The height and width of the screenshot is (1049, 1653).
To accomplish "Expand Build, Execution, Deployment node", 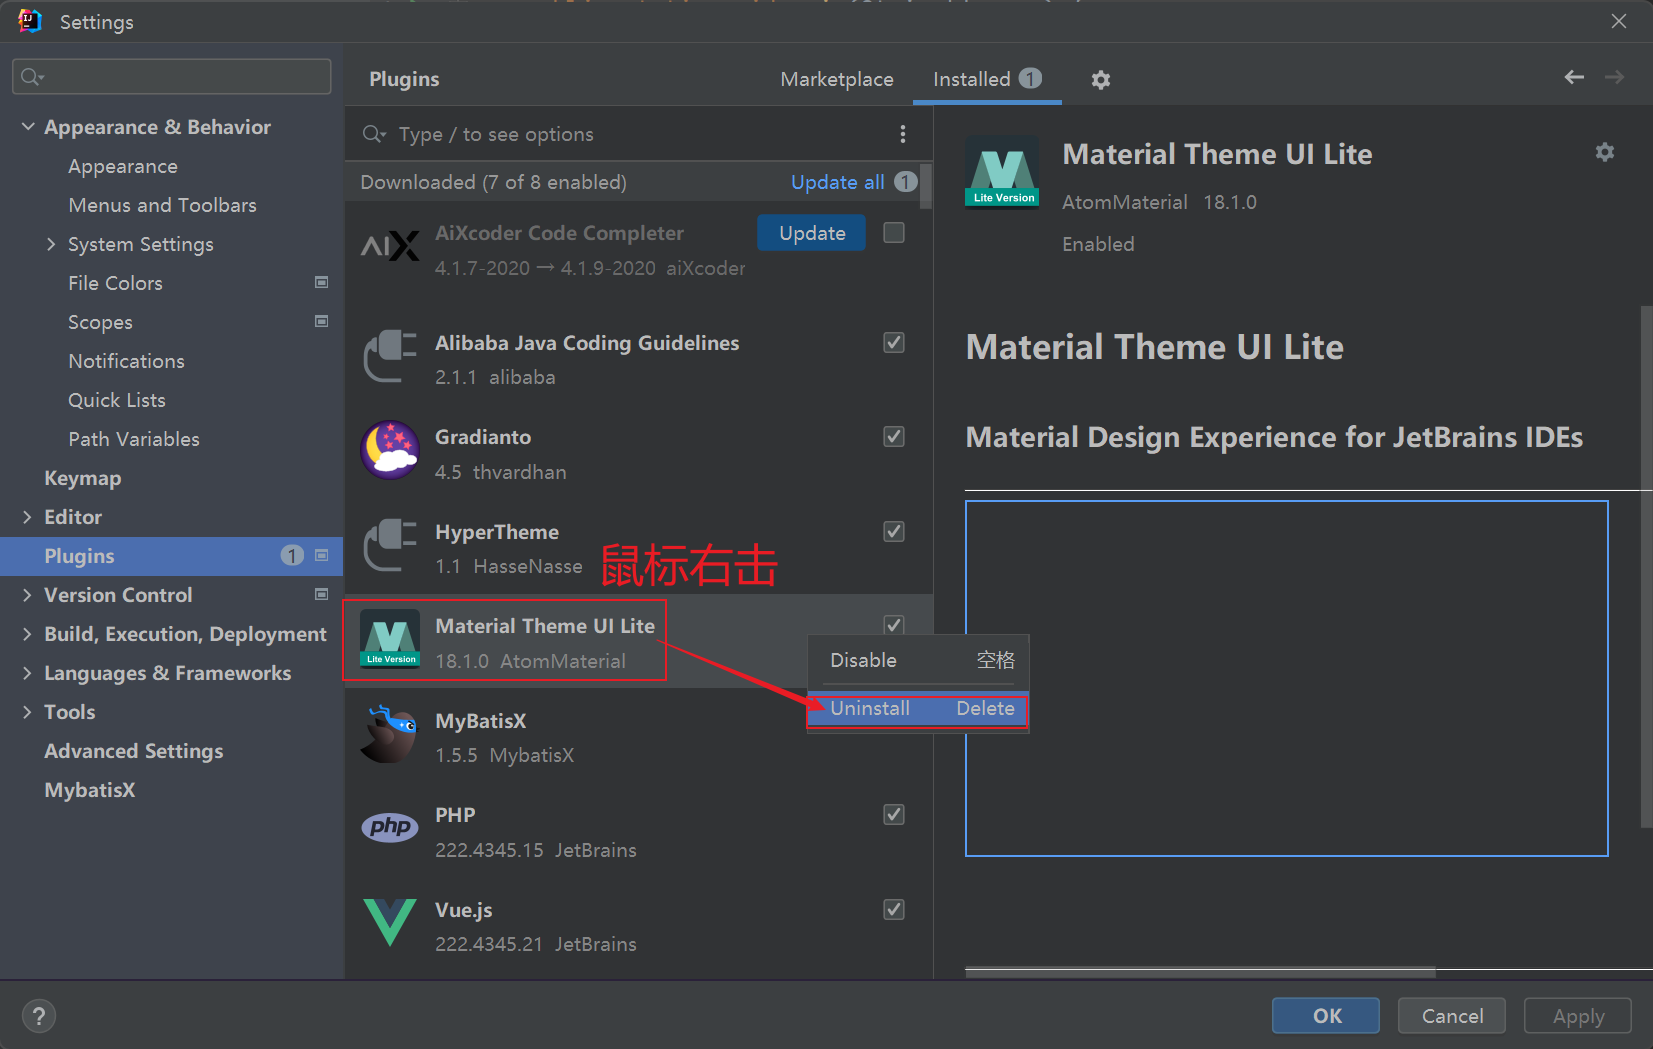I will [x=27, y=634].
